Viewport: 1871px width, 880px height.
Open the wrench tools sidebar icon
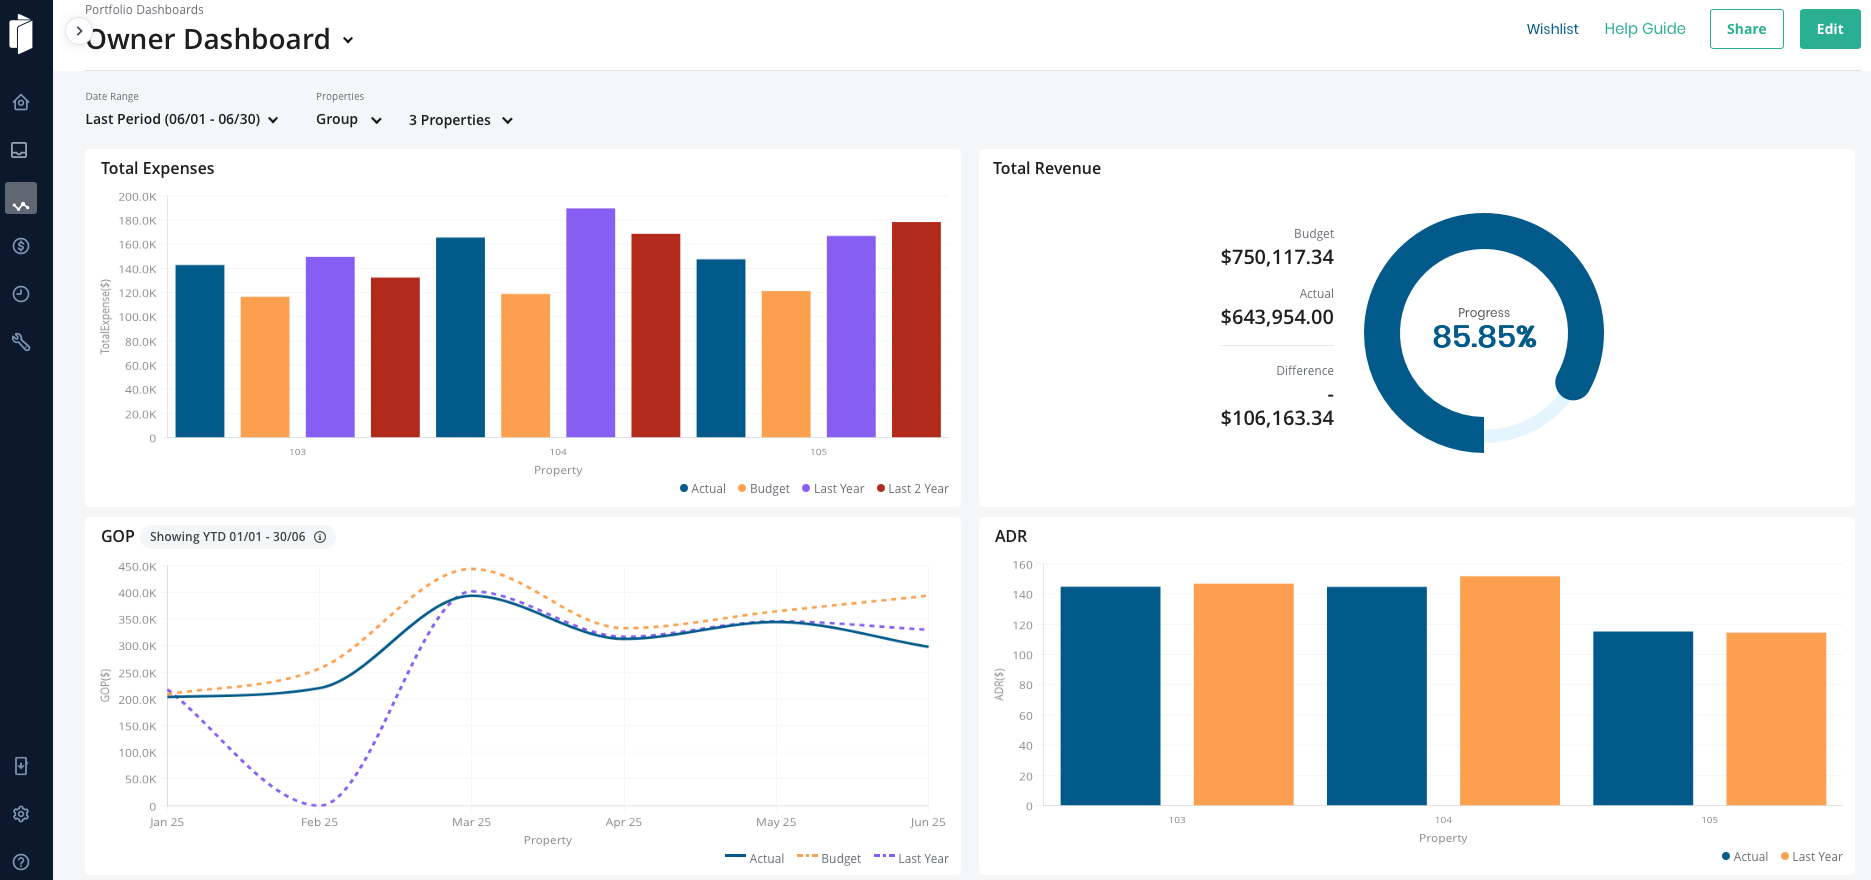21,342
